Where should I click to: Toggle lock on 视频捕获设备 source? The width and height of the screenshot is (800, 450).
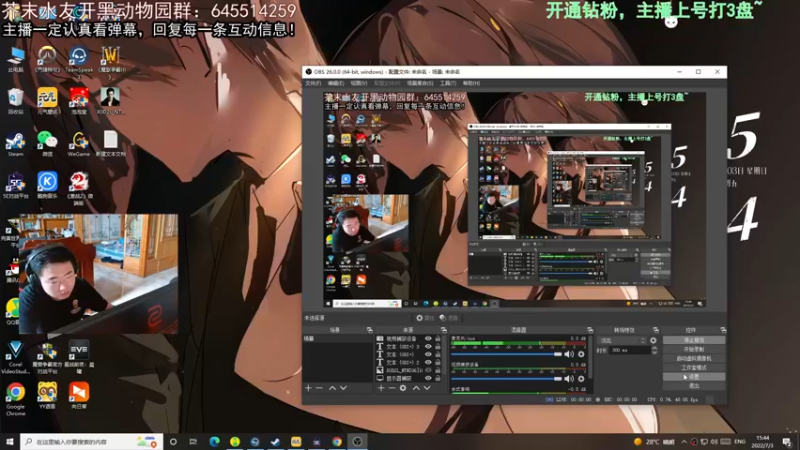point(438,339)
